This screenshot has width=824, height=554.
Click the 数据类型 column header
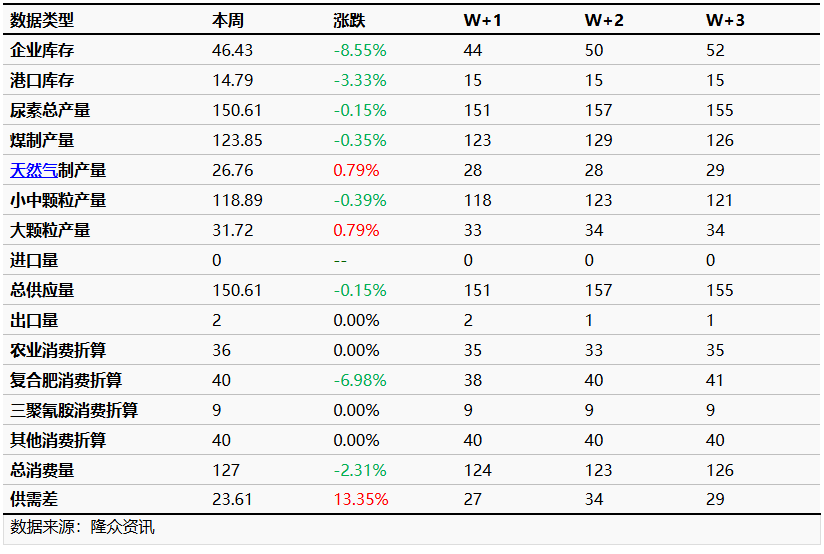coord(42,20)
